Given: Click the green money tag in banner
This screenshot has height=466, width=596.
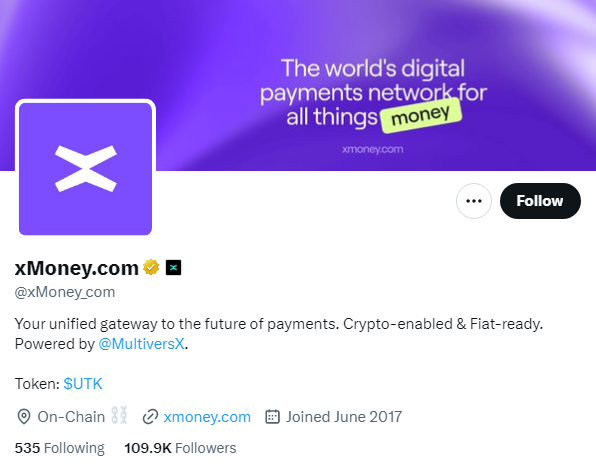Looking at the screenshot, I should tap(421, 116).
